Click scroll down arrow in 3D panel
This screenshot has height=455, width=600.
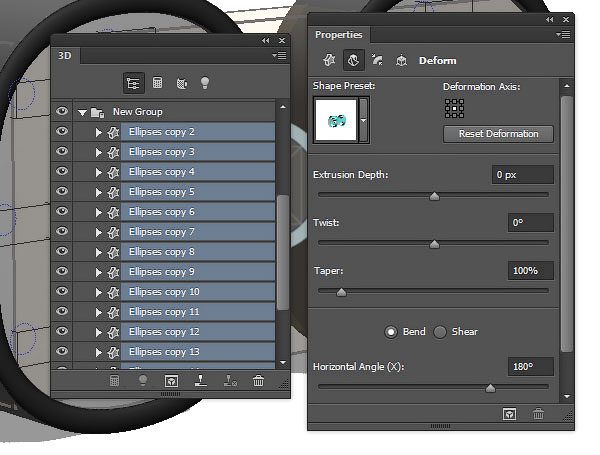pyautogui.click(x=283, y=362)
